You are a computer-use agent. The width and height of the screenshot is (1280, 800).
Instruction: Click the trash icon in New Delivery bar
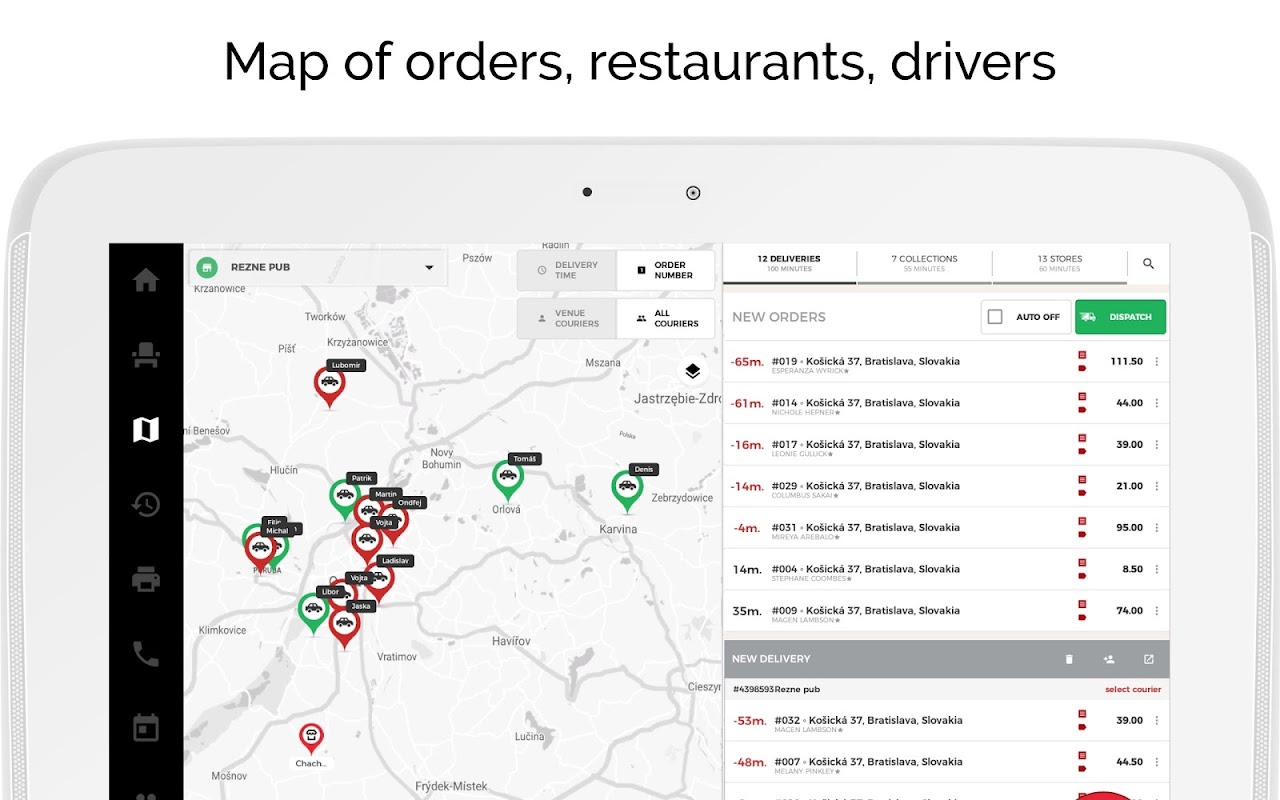[1069, 659]
